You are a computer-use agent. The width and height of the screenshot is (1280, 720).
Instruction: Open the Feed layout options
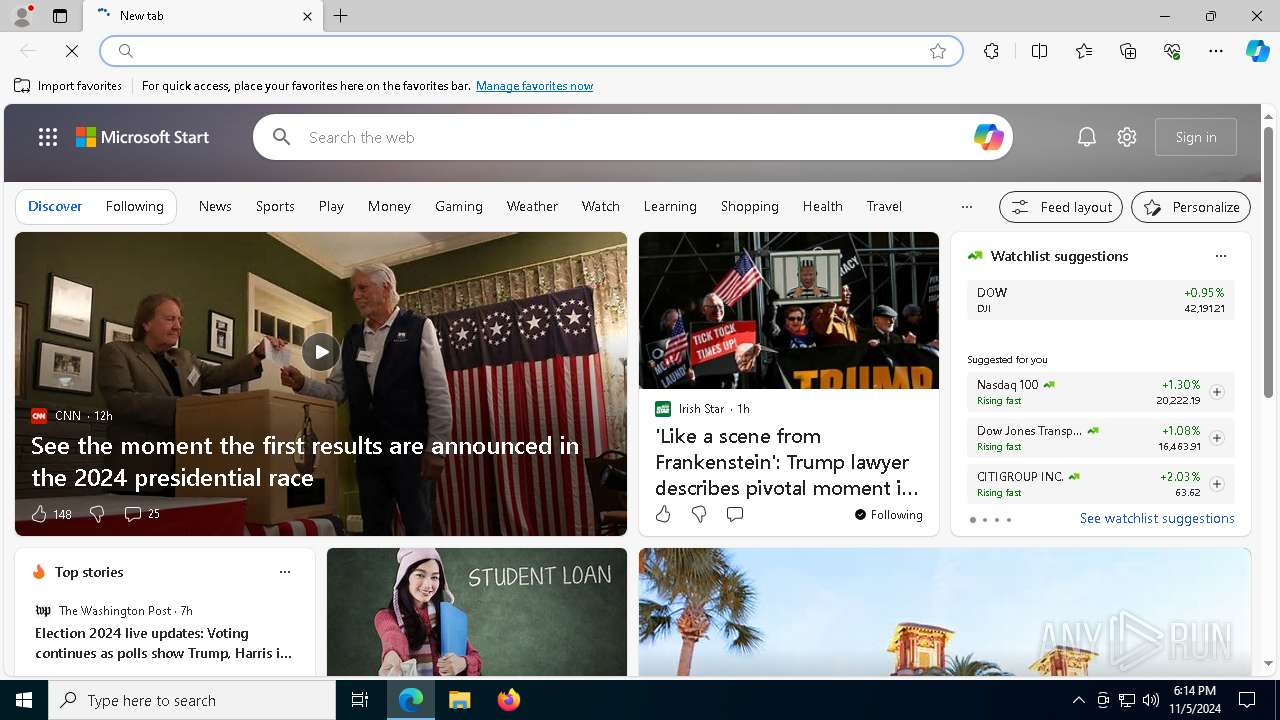[1061, 207]
